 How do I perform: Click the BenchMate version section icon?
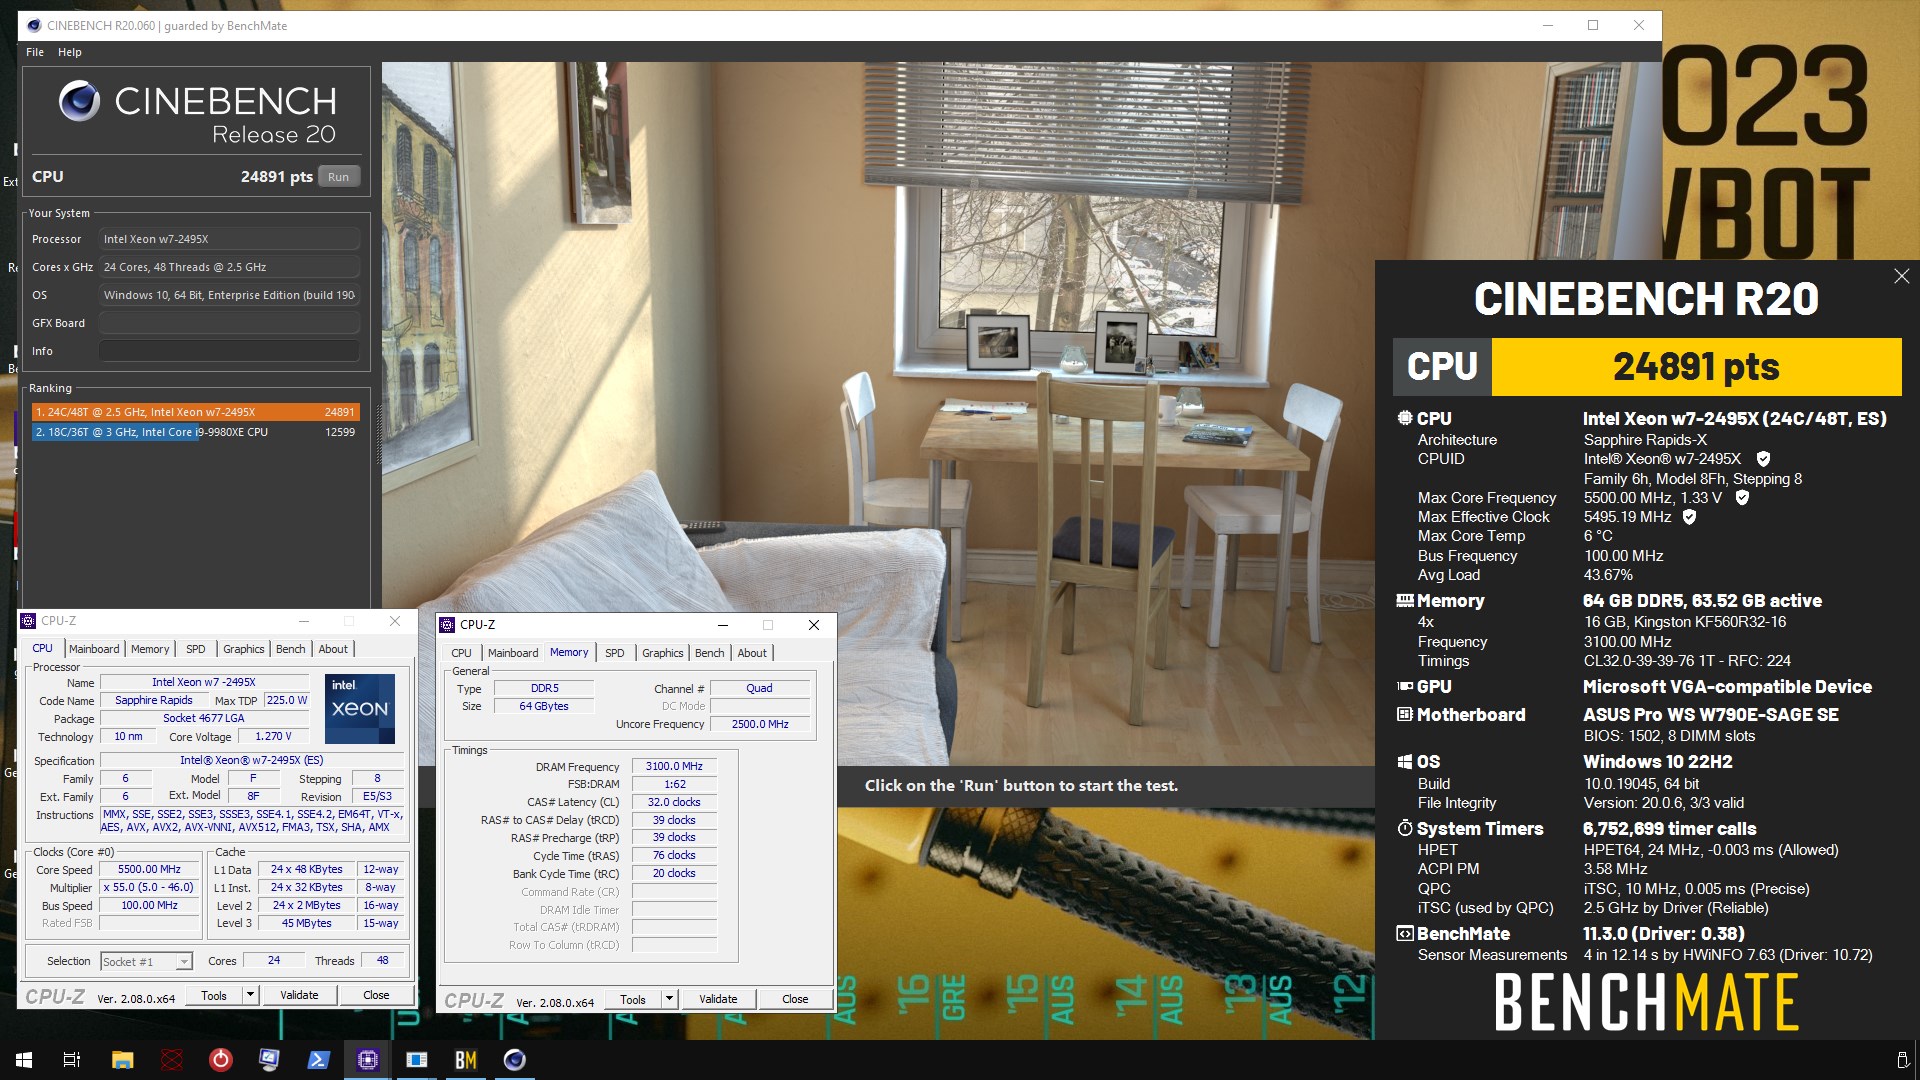click(x=1405, y=934)
